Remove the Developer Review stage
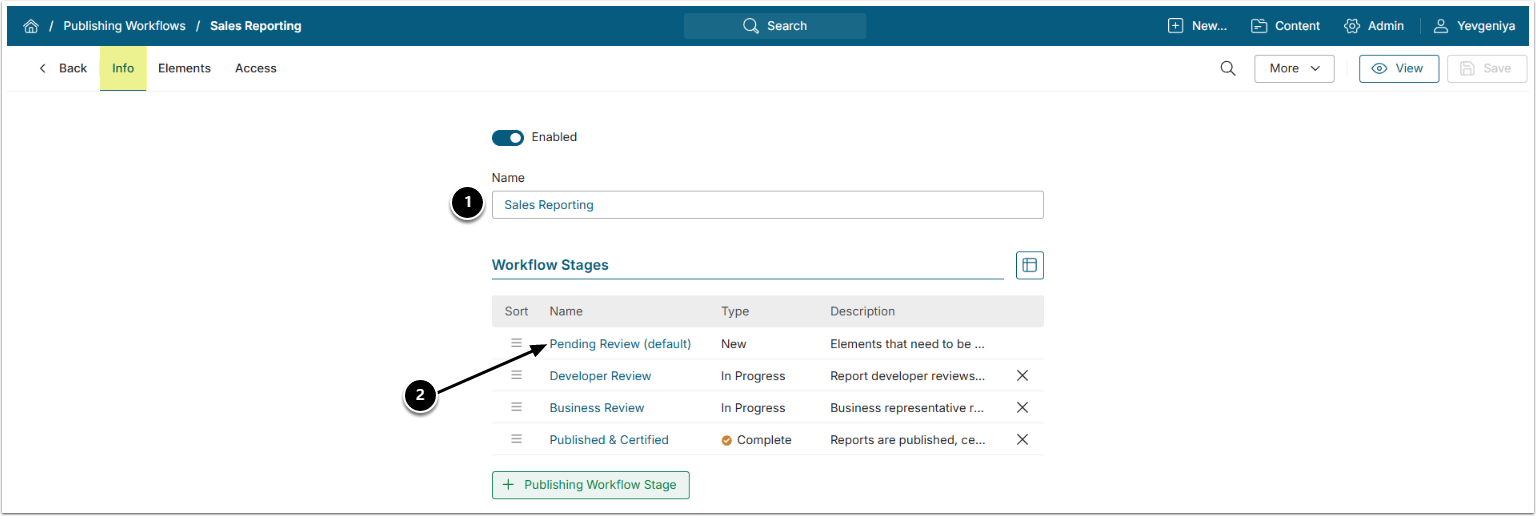Image resolution: width=1536 pixels, height=516 pixels. click(1022, 376)
